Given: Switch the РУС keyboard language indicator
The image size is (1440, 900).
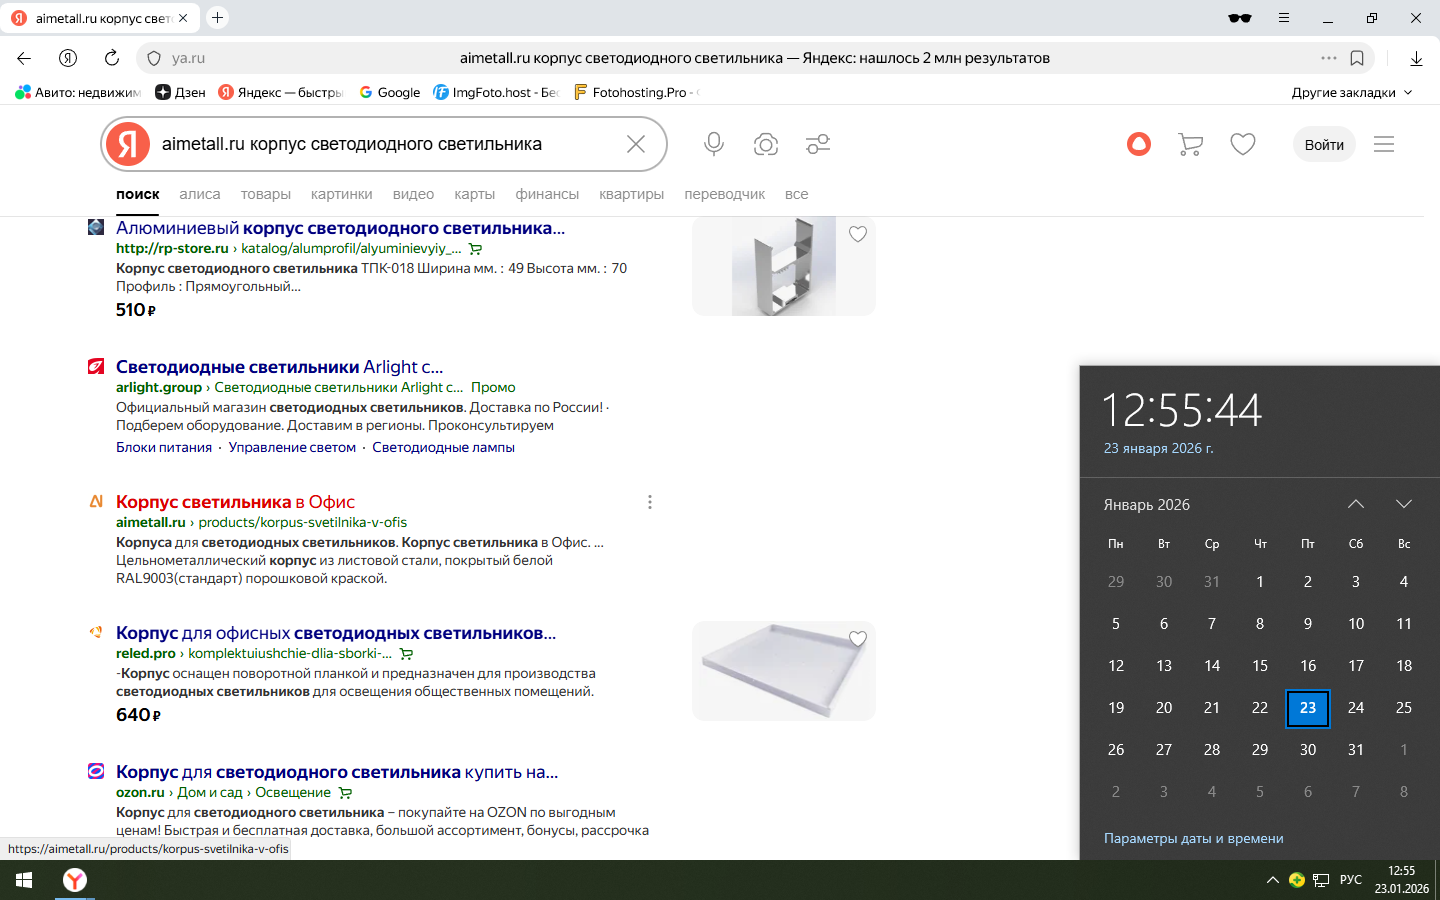Looking at the screenshot, I should click(x=1351, y=880).
